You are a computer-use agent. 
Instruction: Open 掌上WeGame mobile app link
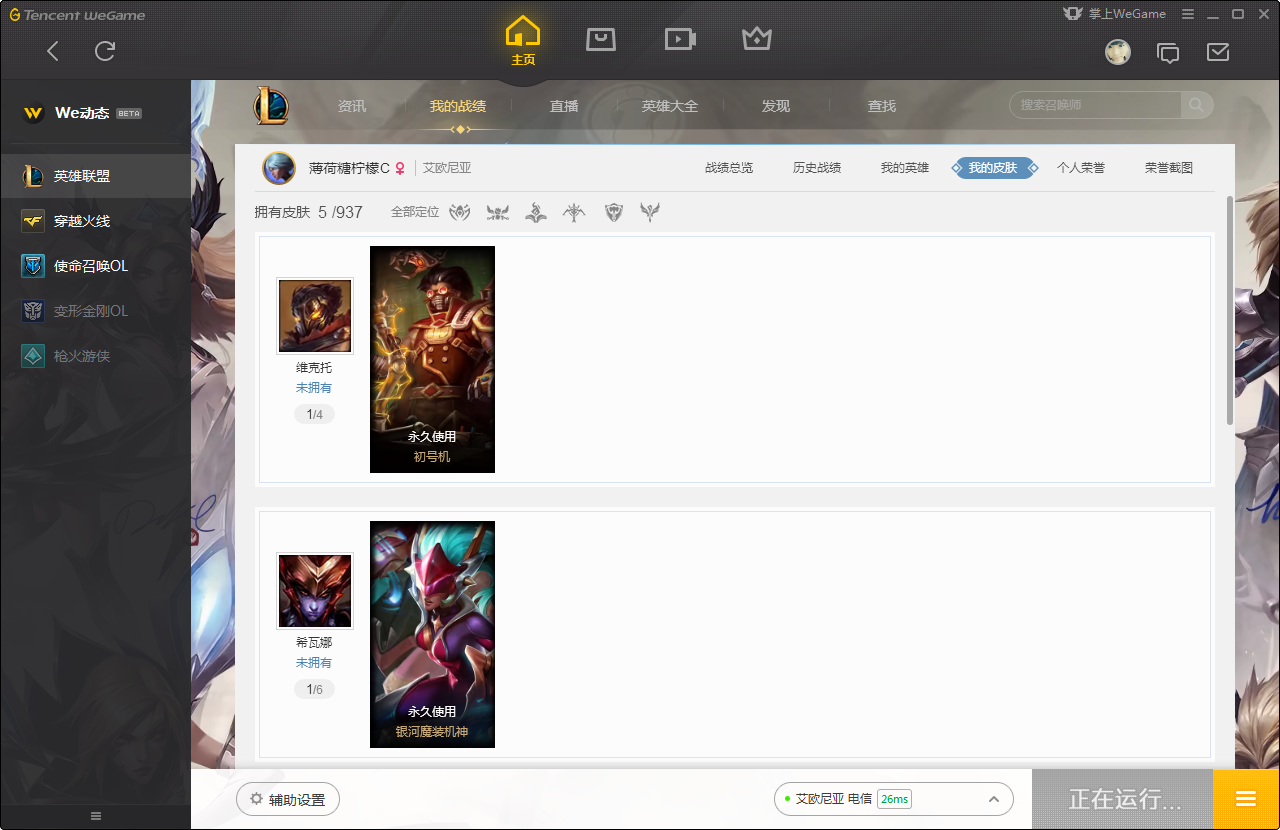pyautogui.click(x=1115, y=14)
